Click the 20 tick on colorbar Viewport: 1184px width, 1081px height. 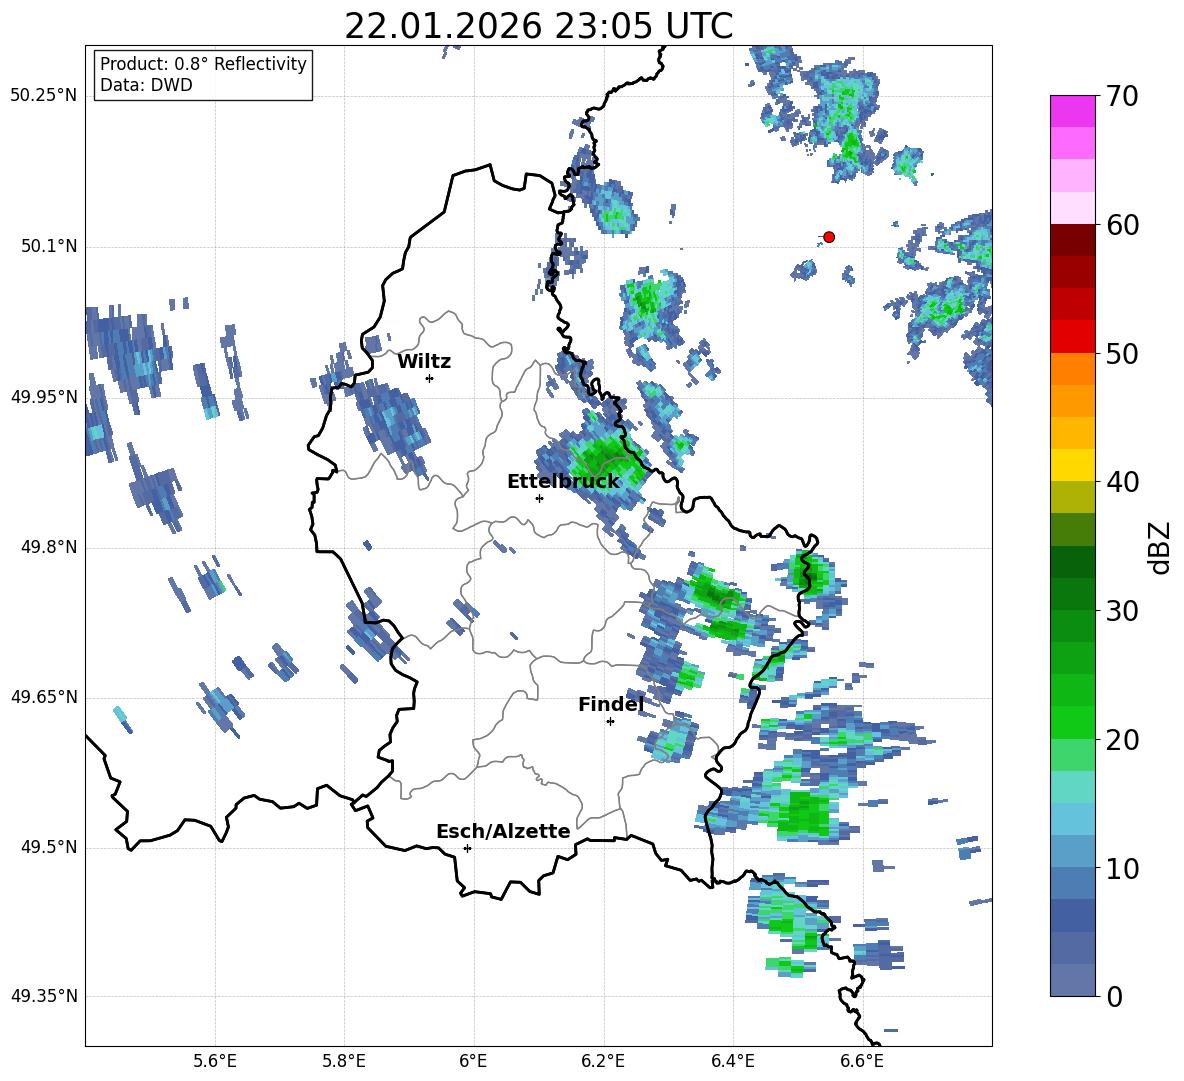click(x=1122, y=740)
